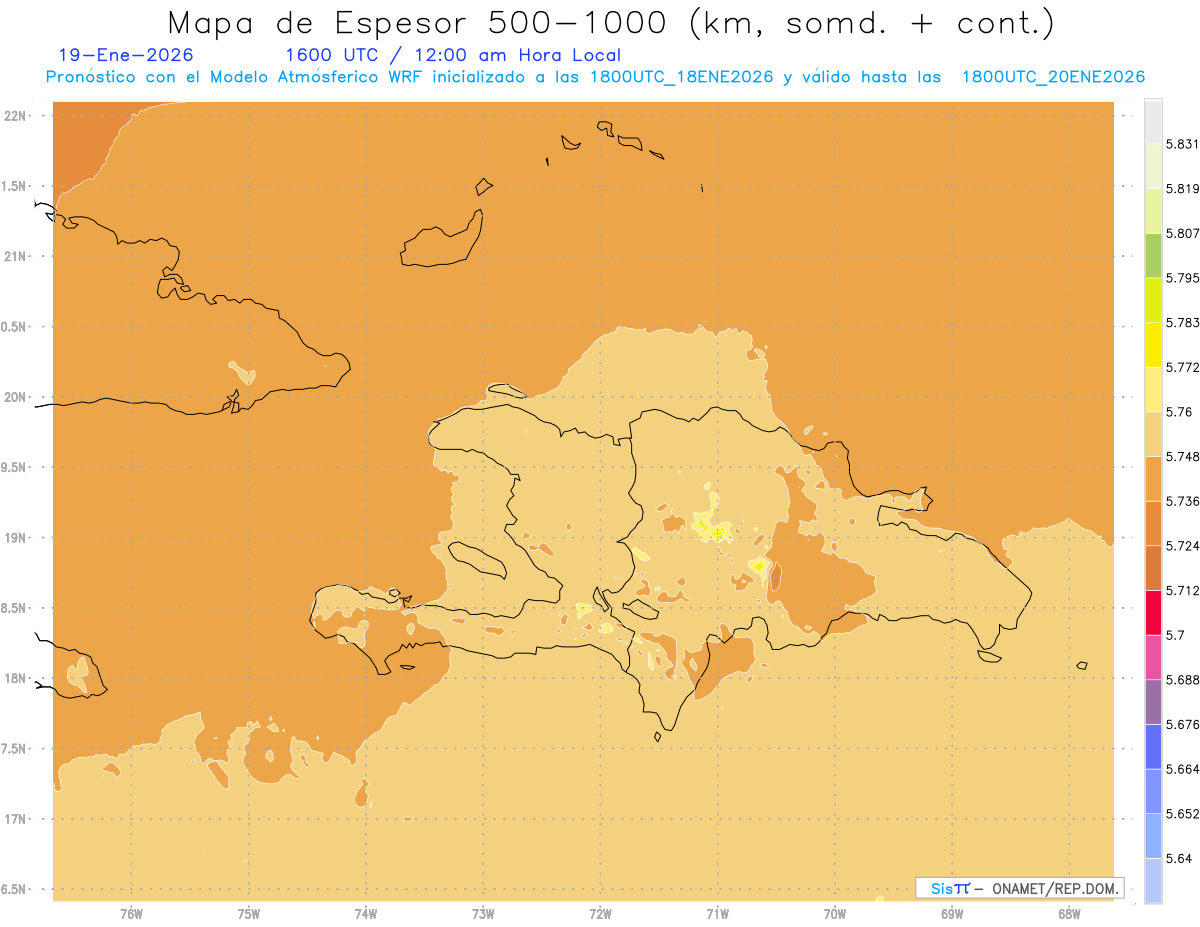Click the legend value 5.676
The height and width of the screenshot is (927, 1200).
click(x=1183, y=724)
